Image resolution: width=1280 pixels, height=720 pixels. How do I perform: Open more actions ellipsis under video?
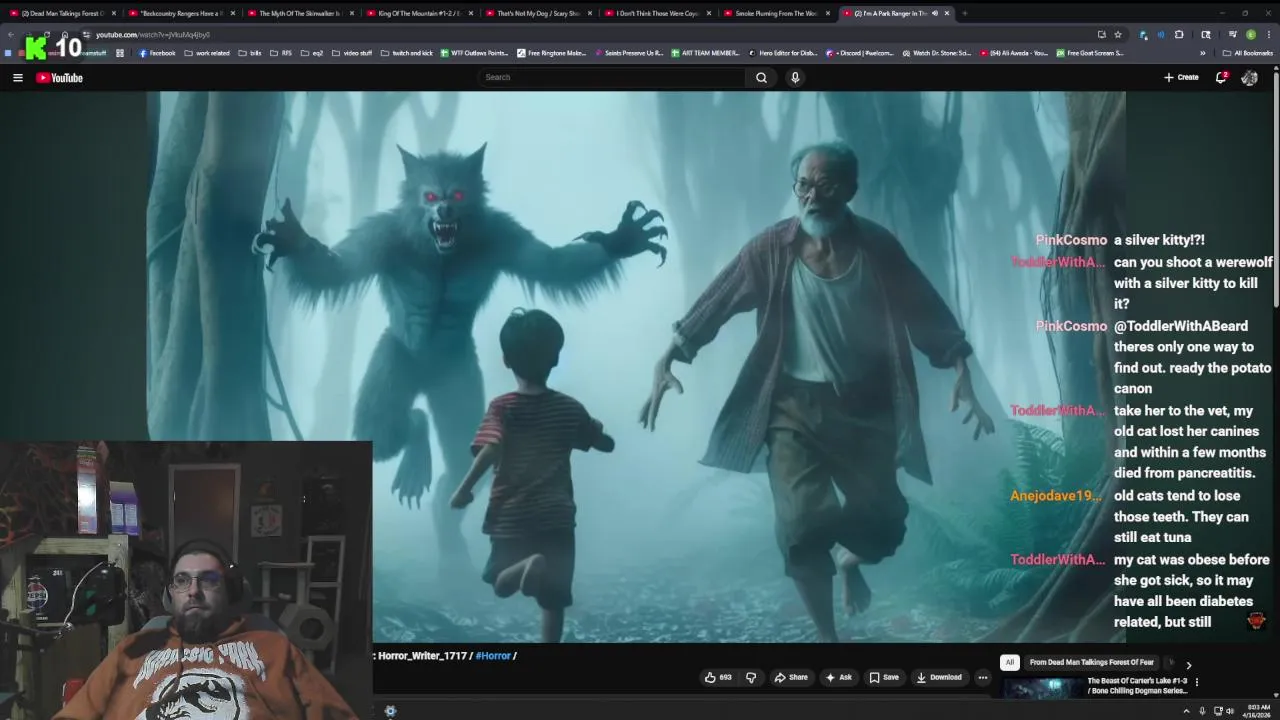[982, 677]
